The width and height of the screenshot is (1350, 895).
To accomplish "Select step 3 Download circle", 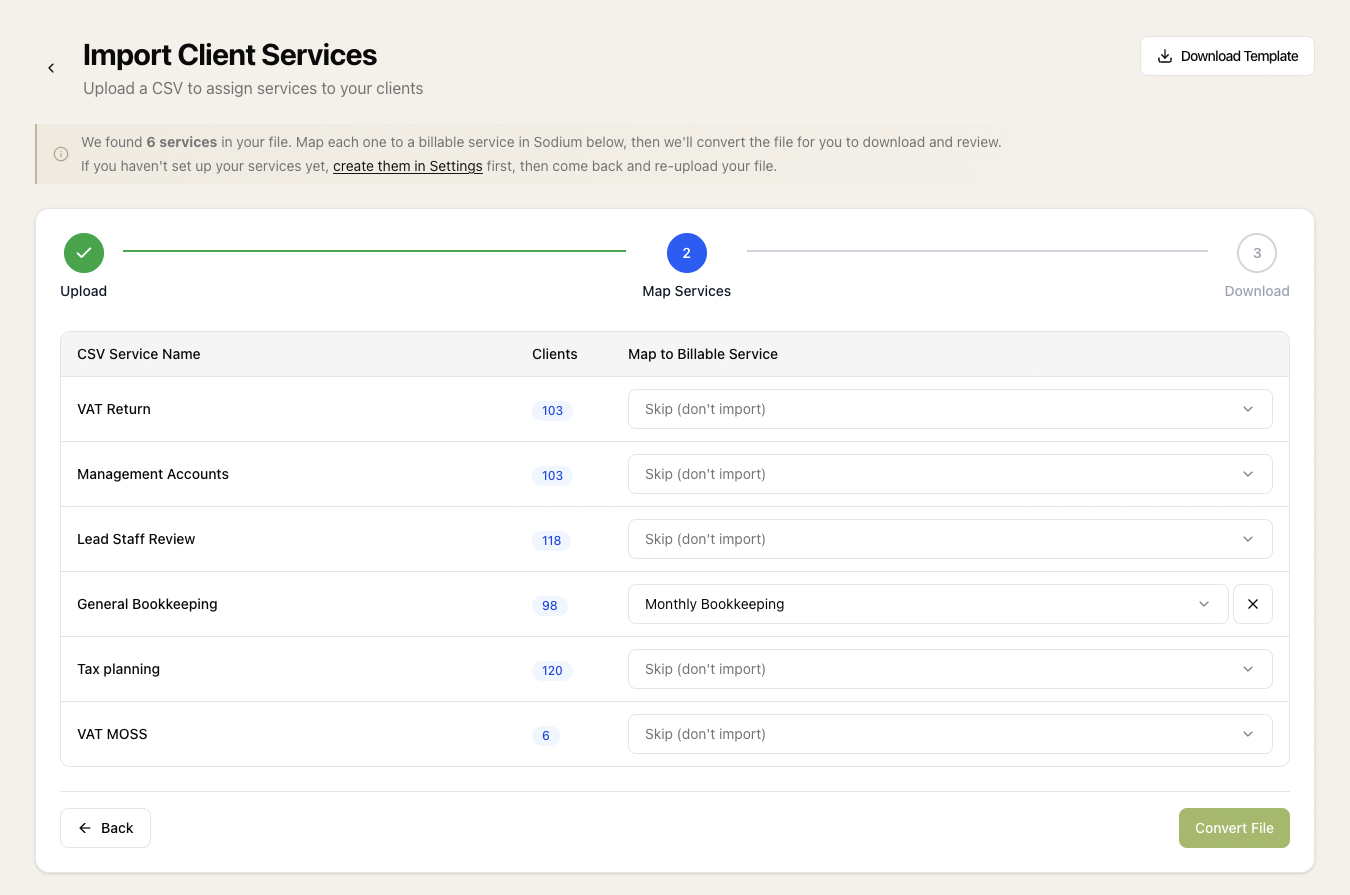I will coord(1257,253).
